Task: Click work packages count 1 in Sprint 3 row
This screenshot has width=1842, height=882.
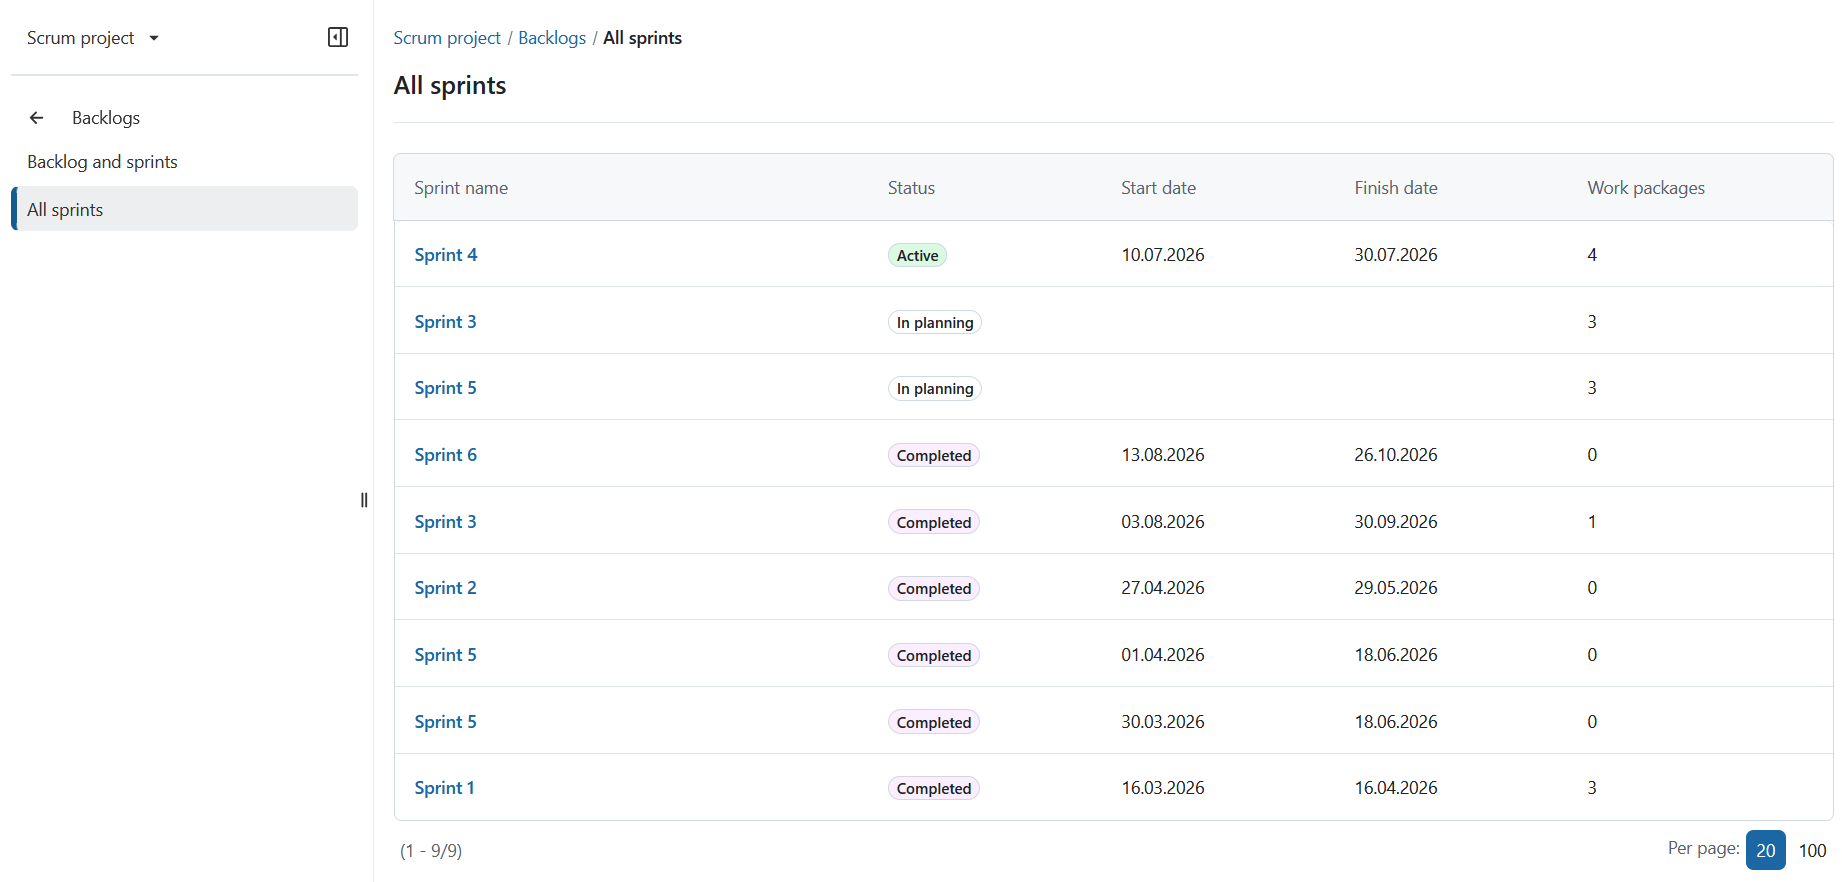Action: tap(1592, 522)
